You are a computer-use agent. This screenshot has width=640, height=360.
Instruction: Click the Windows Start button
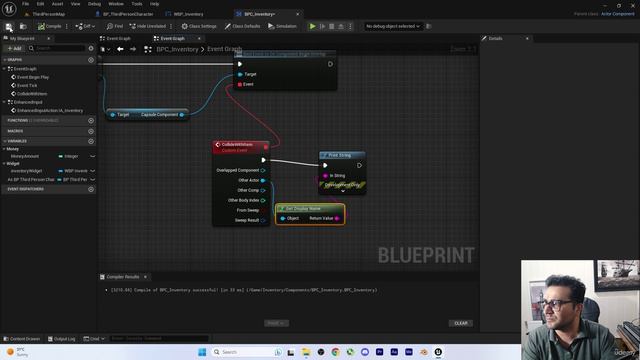[202, 352]
